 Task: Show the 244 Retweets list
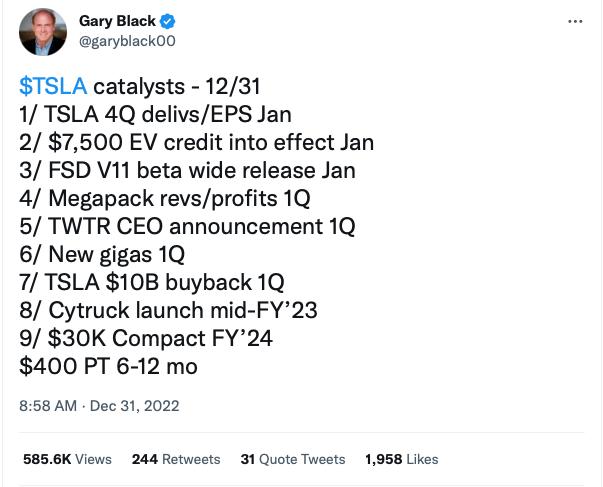pyautogui.click(x=176, y=459)
